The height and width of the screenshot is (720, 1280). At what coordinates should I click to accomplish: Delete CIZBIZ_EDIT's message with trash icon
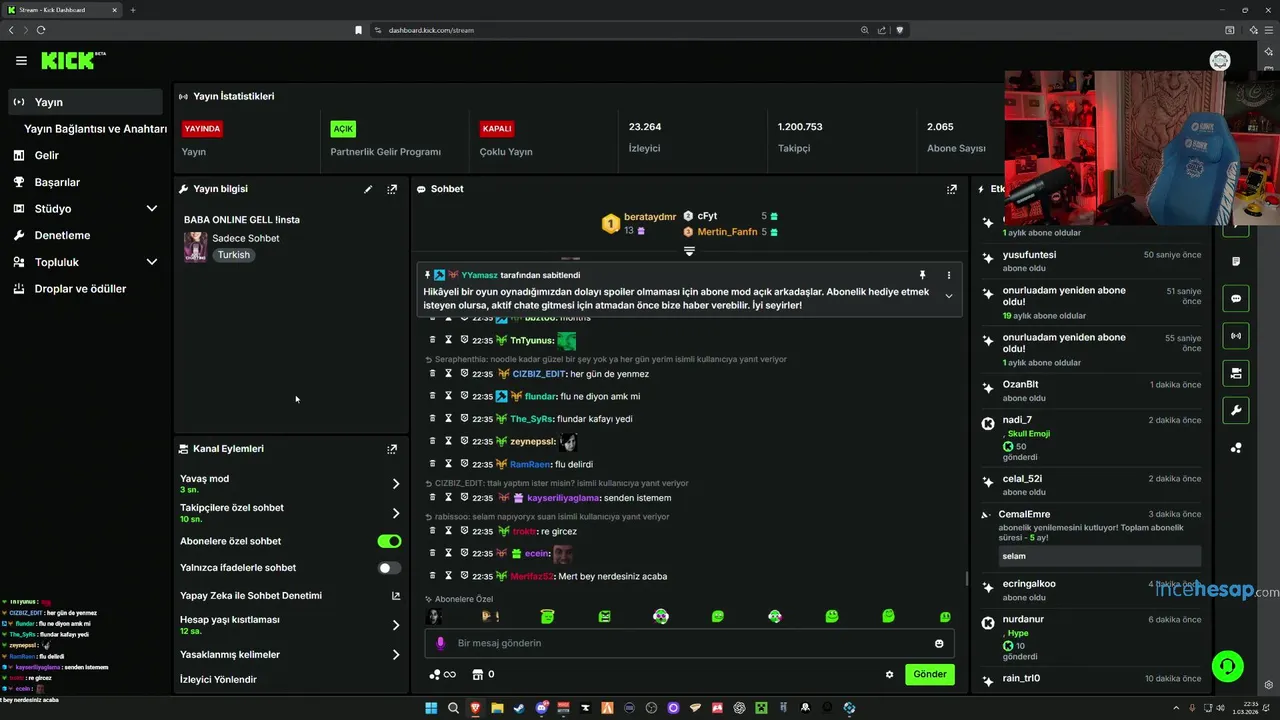click(x=432, y=374)
